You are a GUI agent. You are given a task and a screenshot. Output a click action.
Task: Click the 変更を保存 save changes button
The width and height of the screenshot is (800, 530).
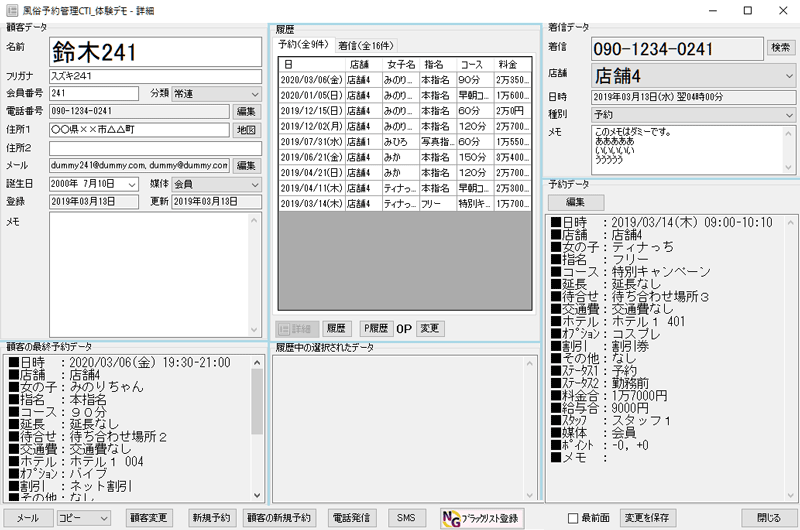click(646, 518)
